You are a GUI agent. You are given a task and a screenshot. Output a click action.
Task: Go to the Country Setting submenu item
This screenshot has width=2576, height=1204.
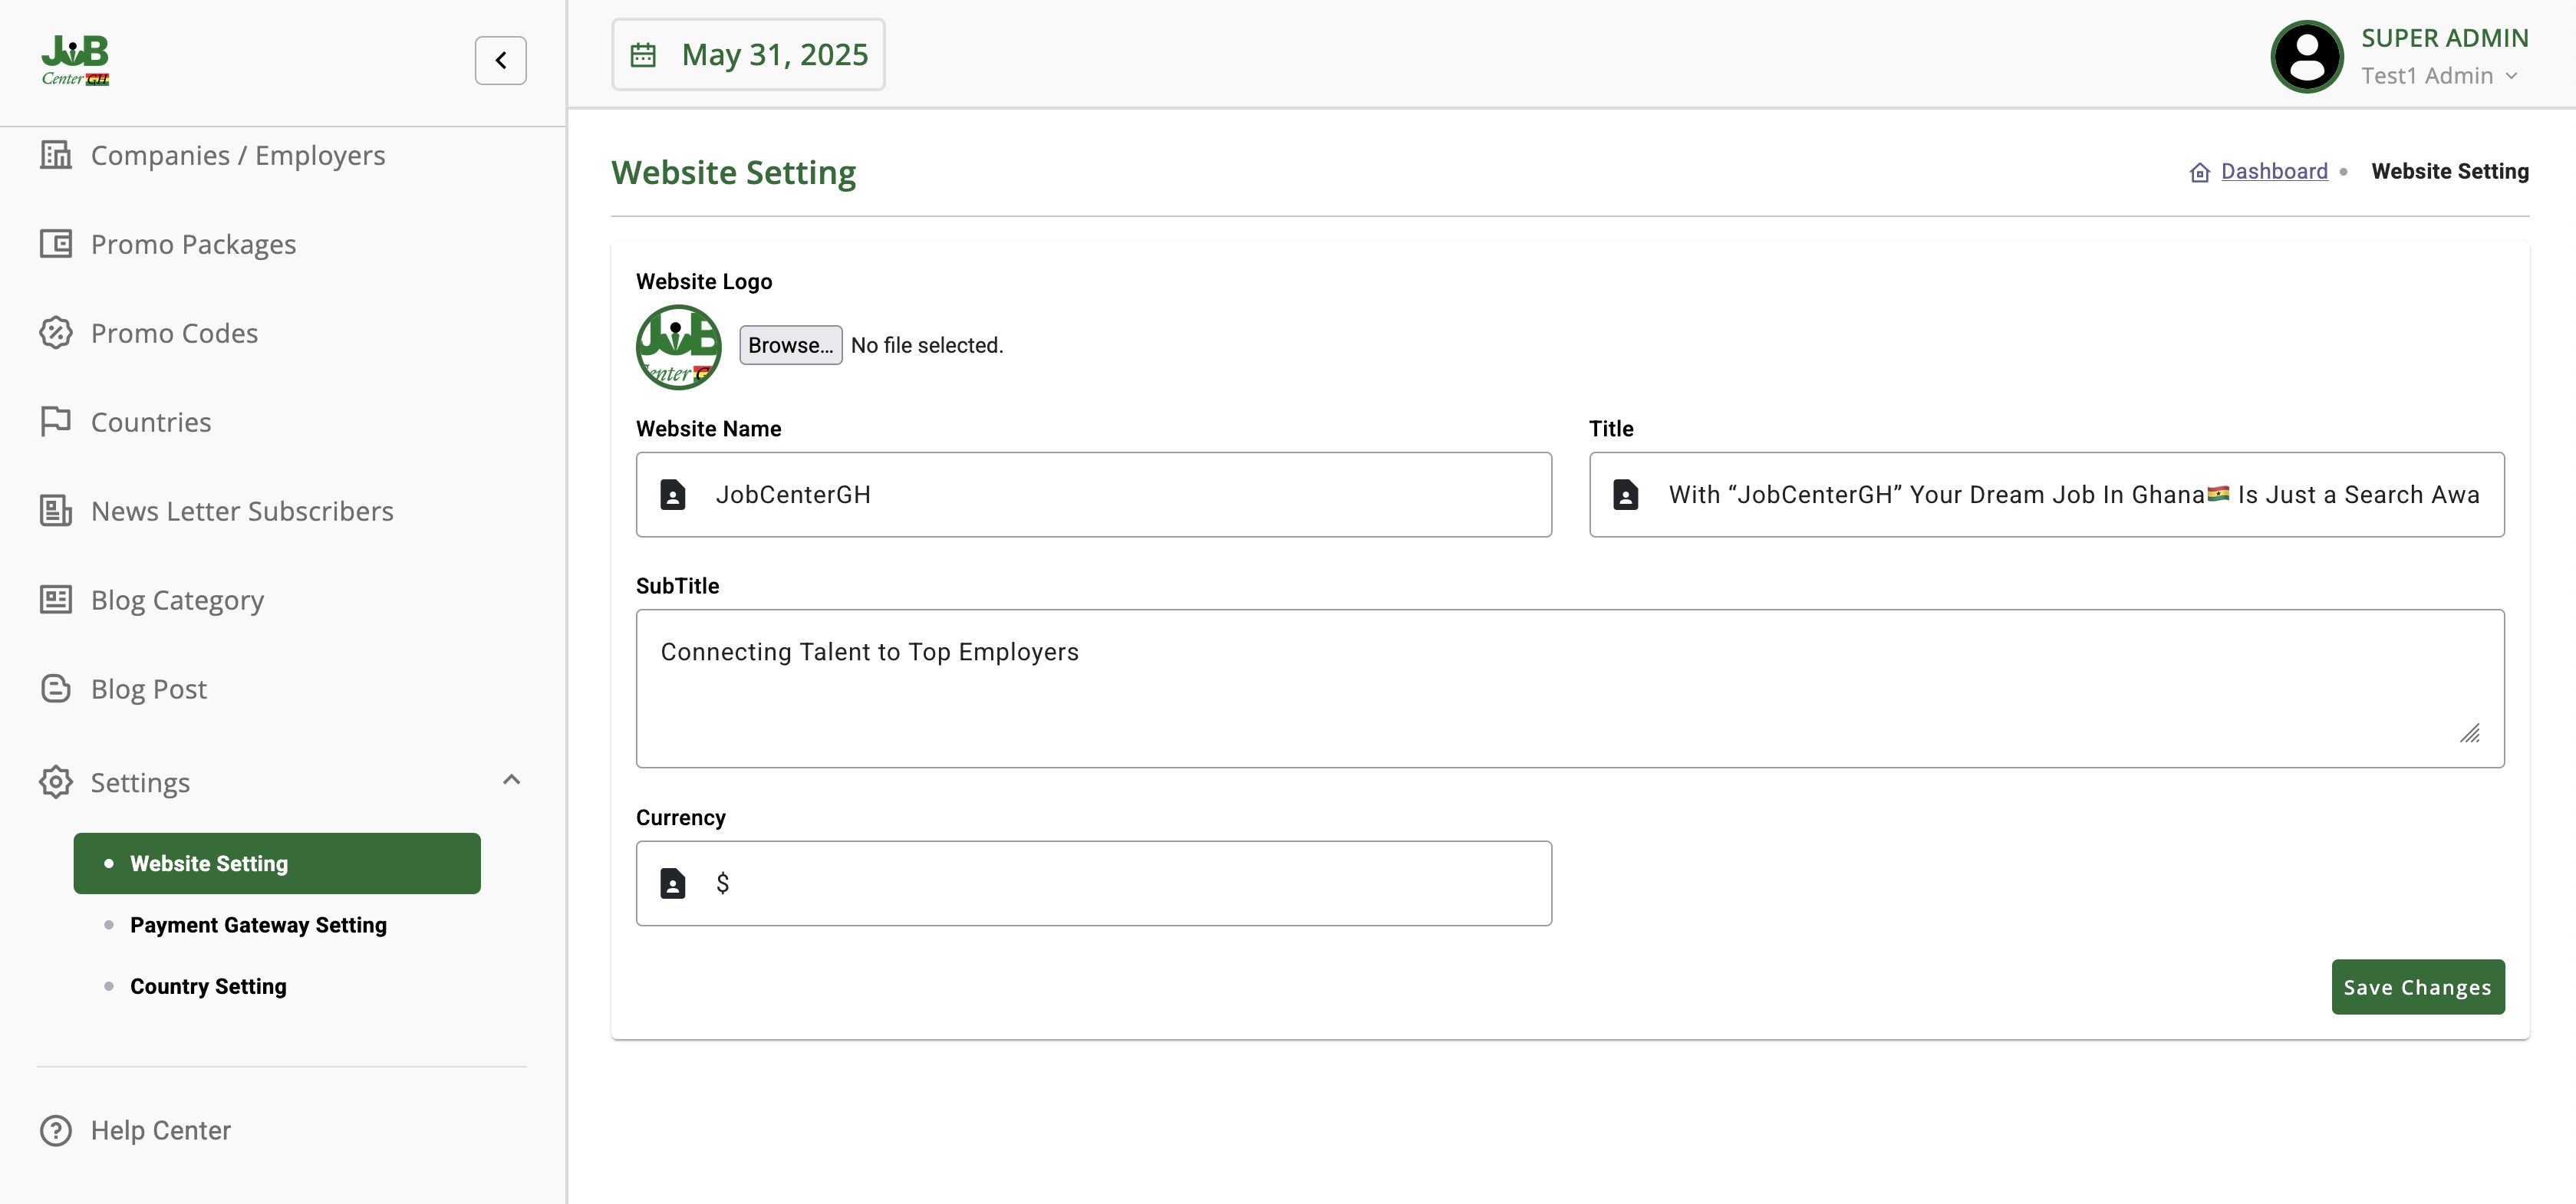click(208, 986)
